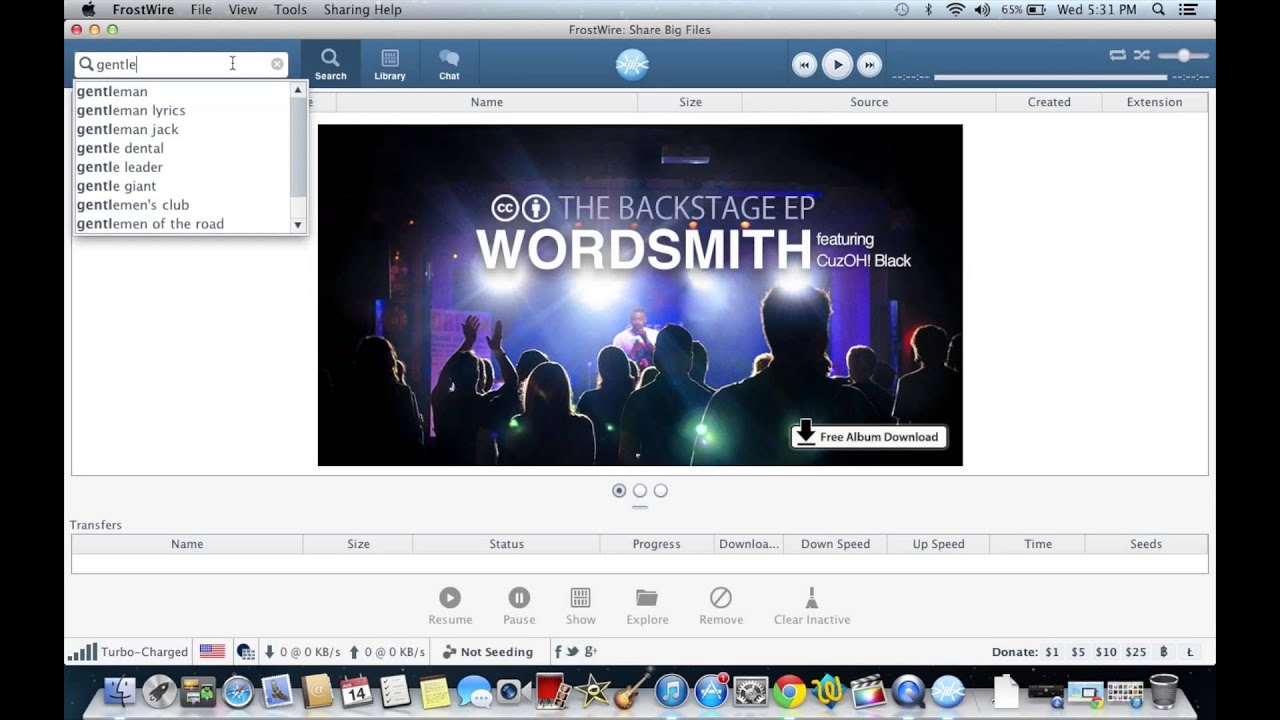This screenshot has height=720, width=1280.
Task: Sort transfers by Progress column
Action: [656, 544]
